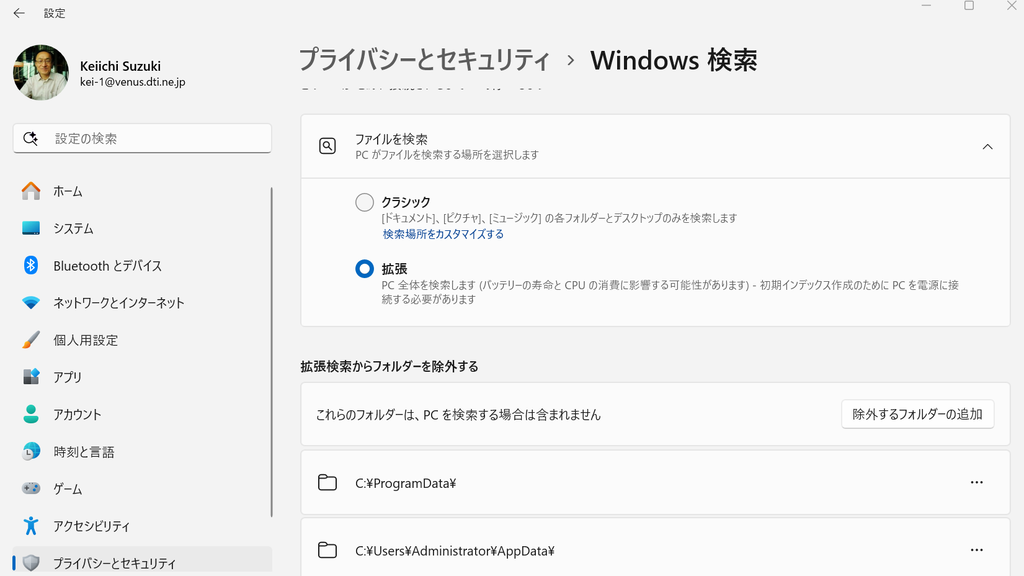This screenshot has height=576, width=1024.
Task: Click folder icon for C:¥ProgramData¥
Action: (327, 483)
